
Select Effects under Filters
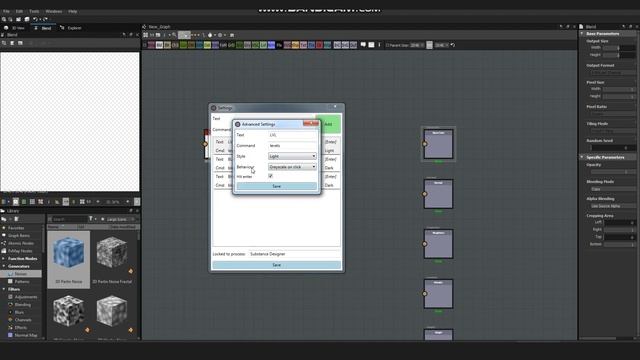pos(21,328)
